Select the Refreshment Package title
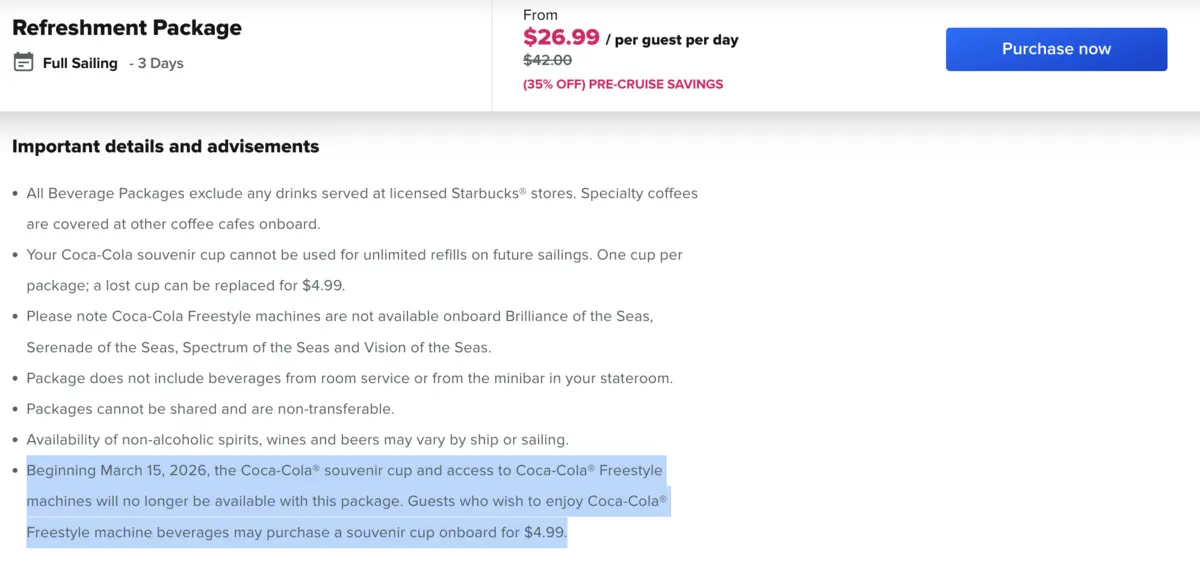 (127, 28)
